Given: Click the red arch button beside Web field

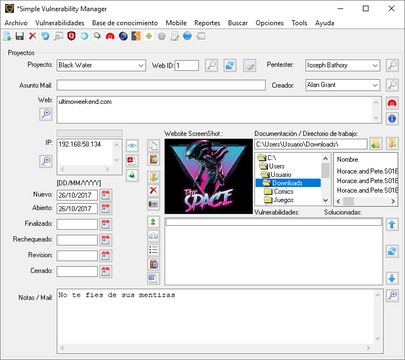Looking at the screenshot, I should (392, 103).
